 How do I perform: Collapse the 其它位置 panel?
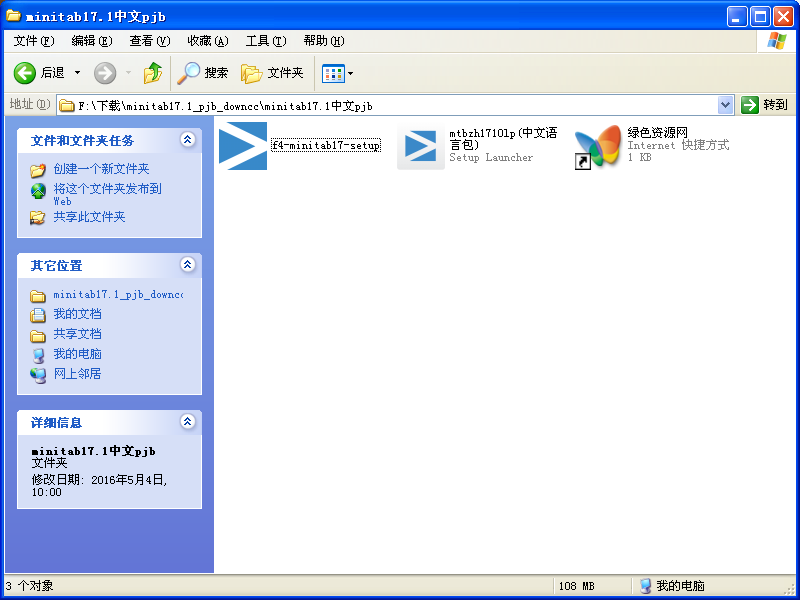tap(188, 264)
